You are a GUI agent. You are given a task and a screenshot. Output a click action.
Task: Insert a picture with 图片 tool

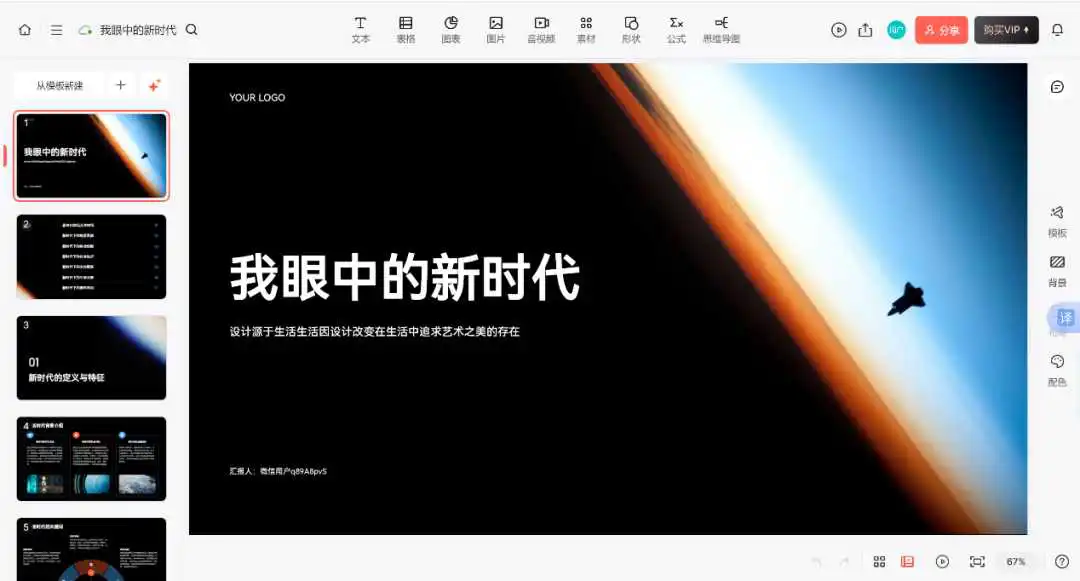pos(495,30)
